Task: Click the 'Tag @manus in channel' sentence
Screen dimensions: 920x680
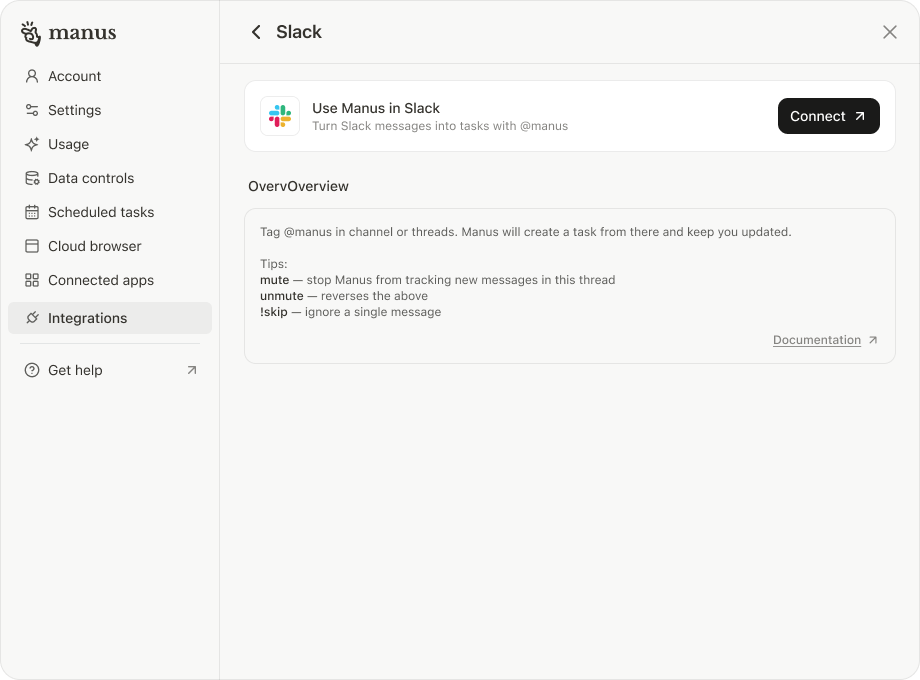Action: pyautogui.click(x=526, y=232)
